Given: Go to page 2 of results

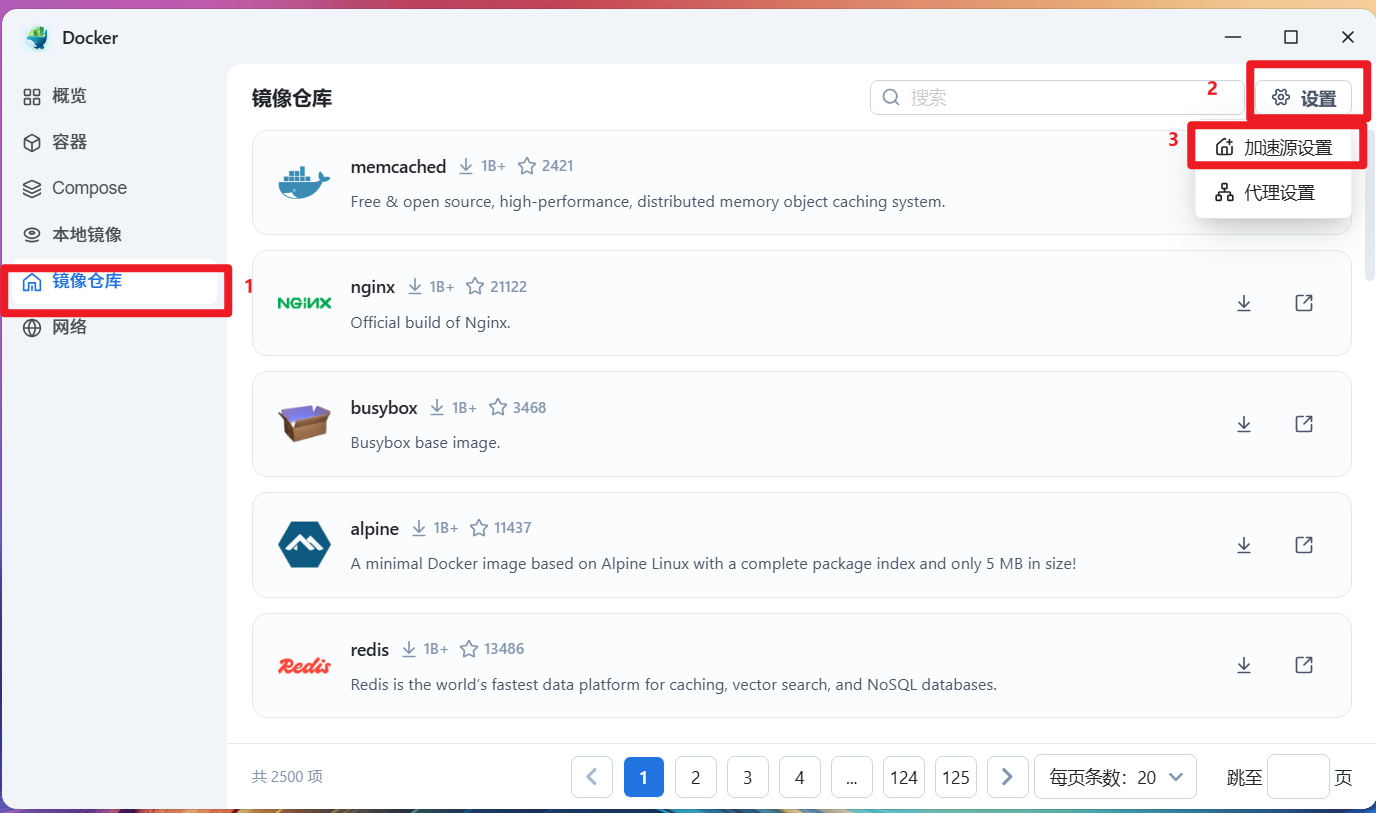Looking at the screenshot, I should point(695,777).
